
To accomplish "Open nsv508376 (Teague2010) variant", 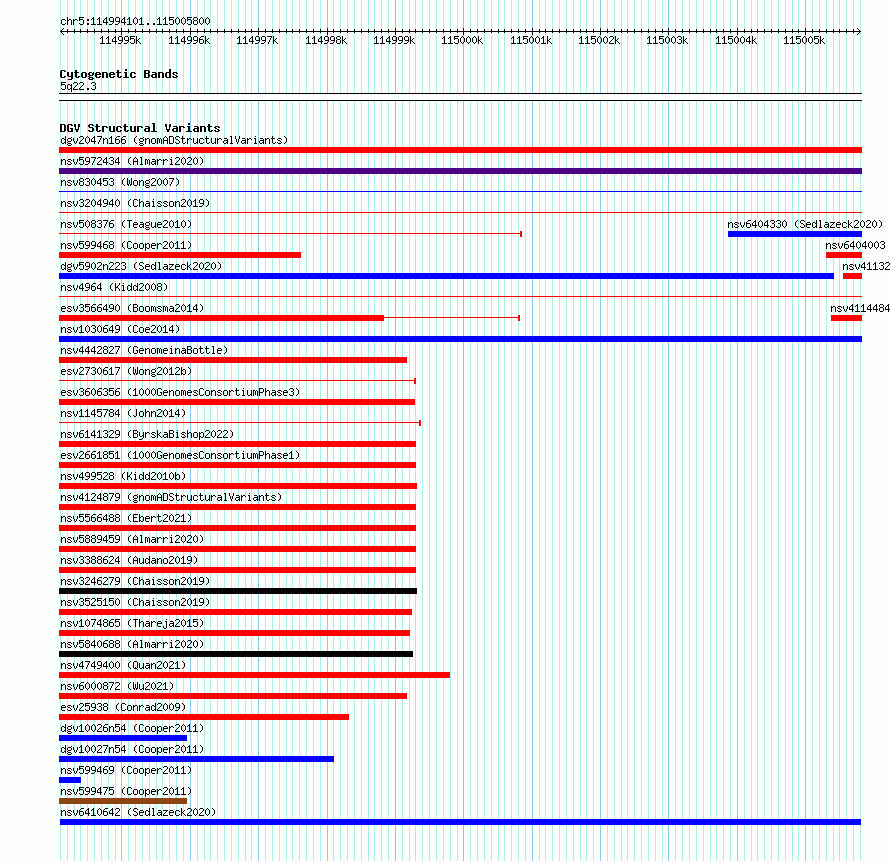I will [x=126, y=224].
